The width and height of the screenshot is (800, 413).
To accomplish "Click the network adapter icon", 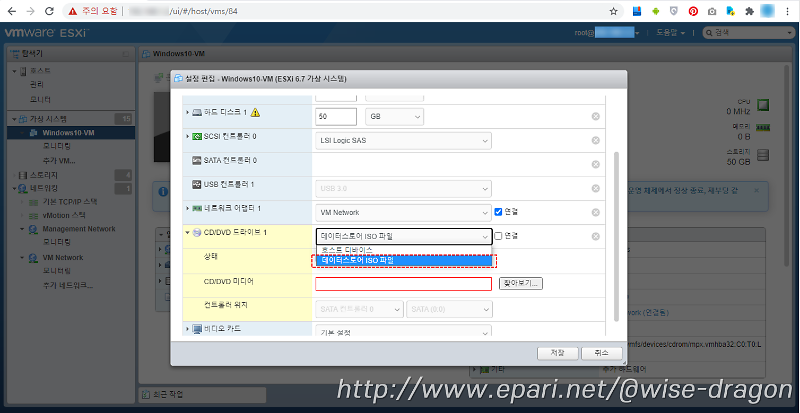I will 197,208.
